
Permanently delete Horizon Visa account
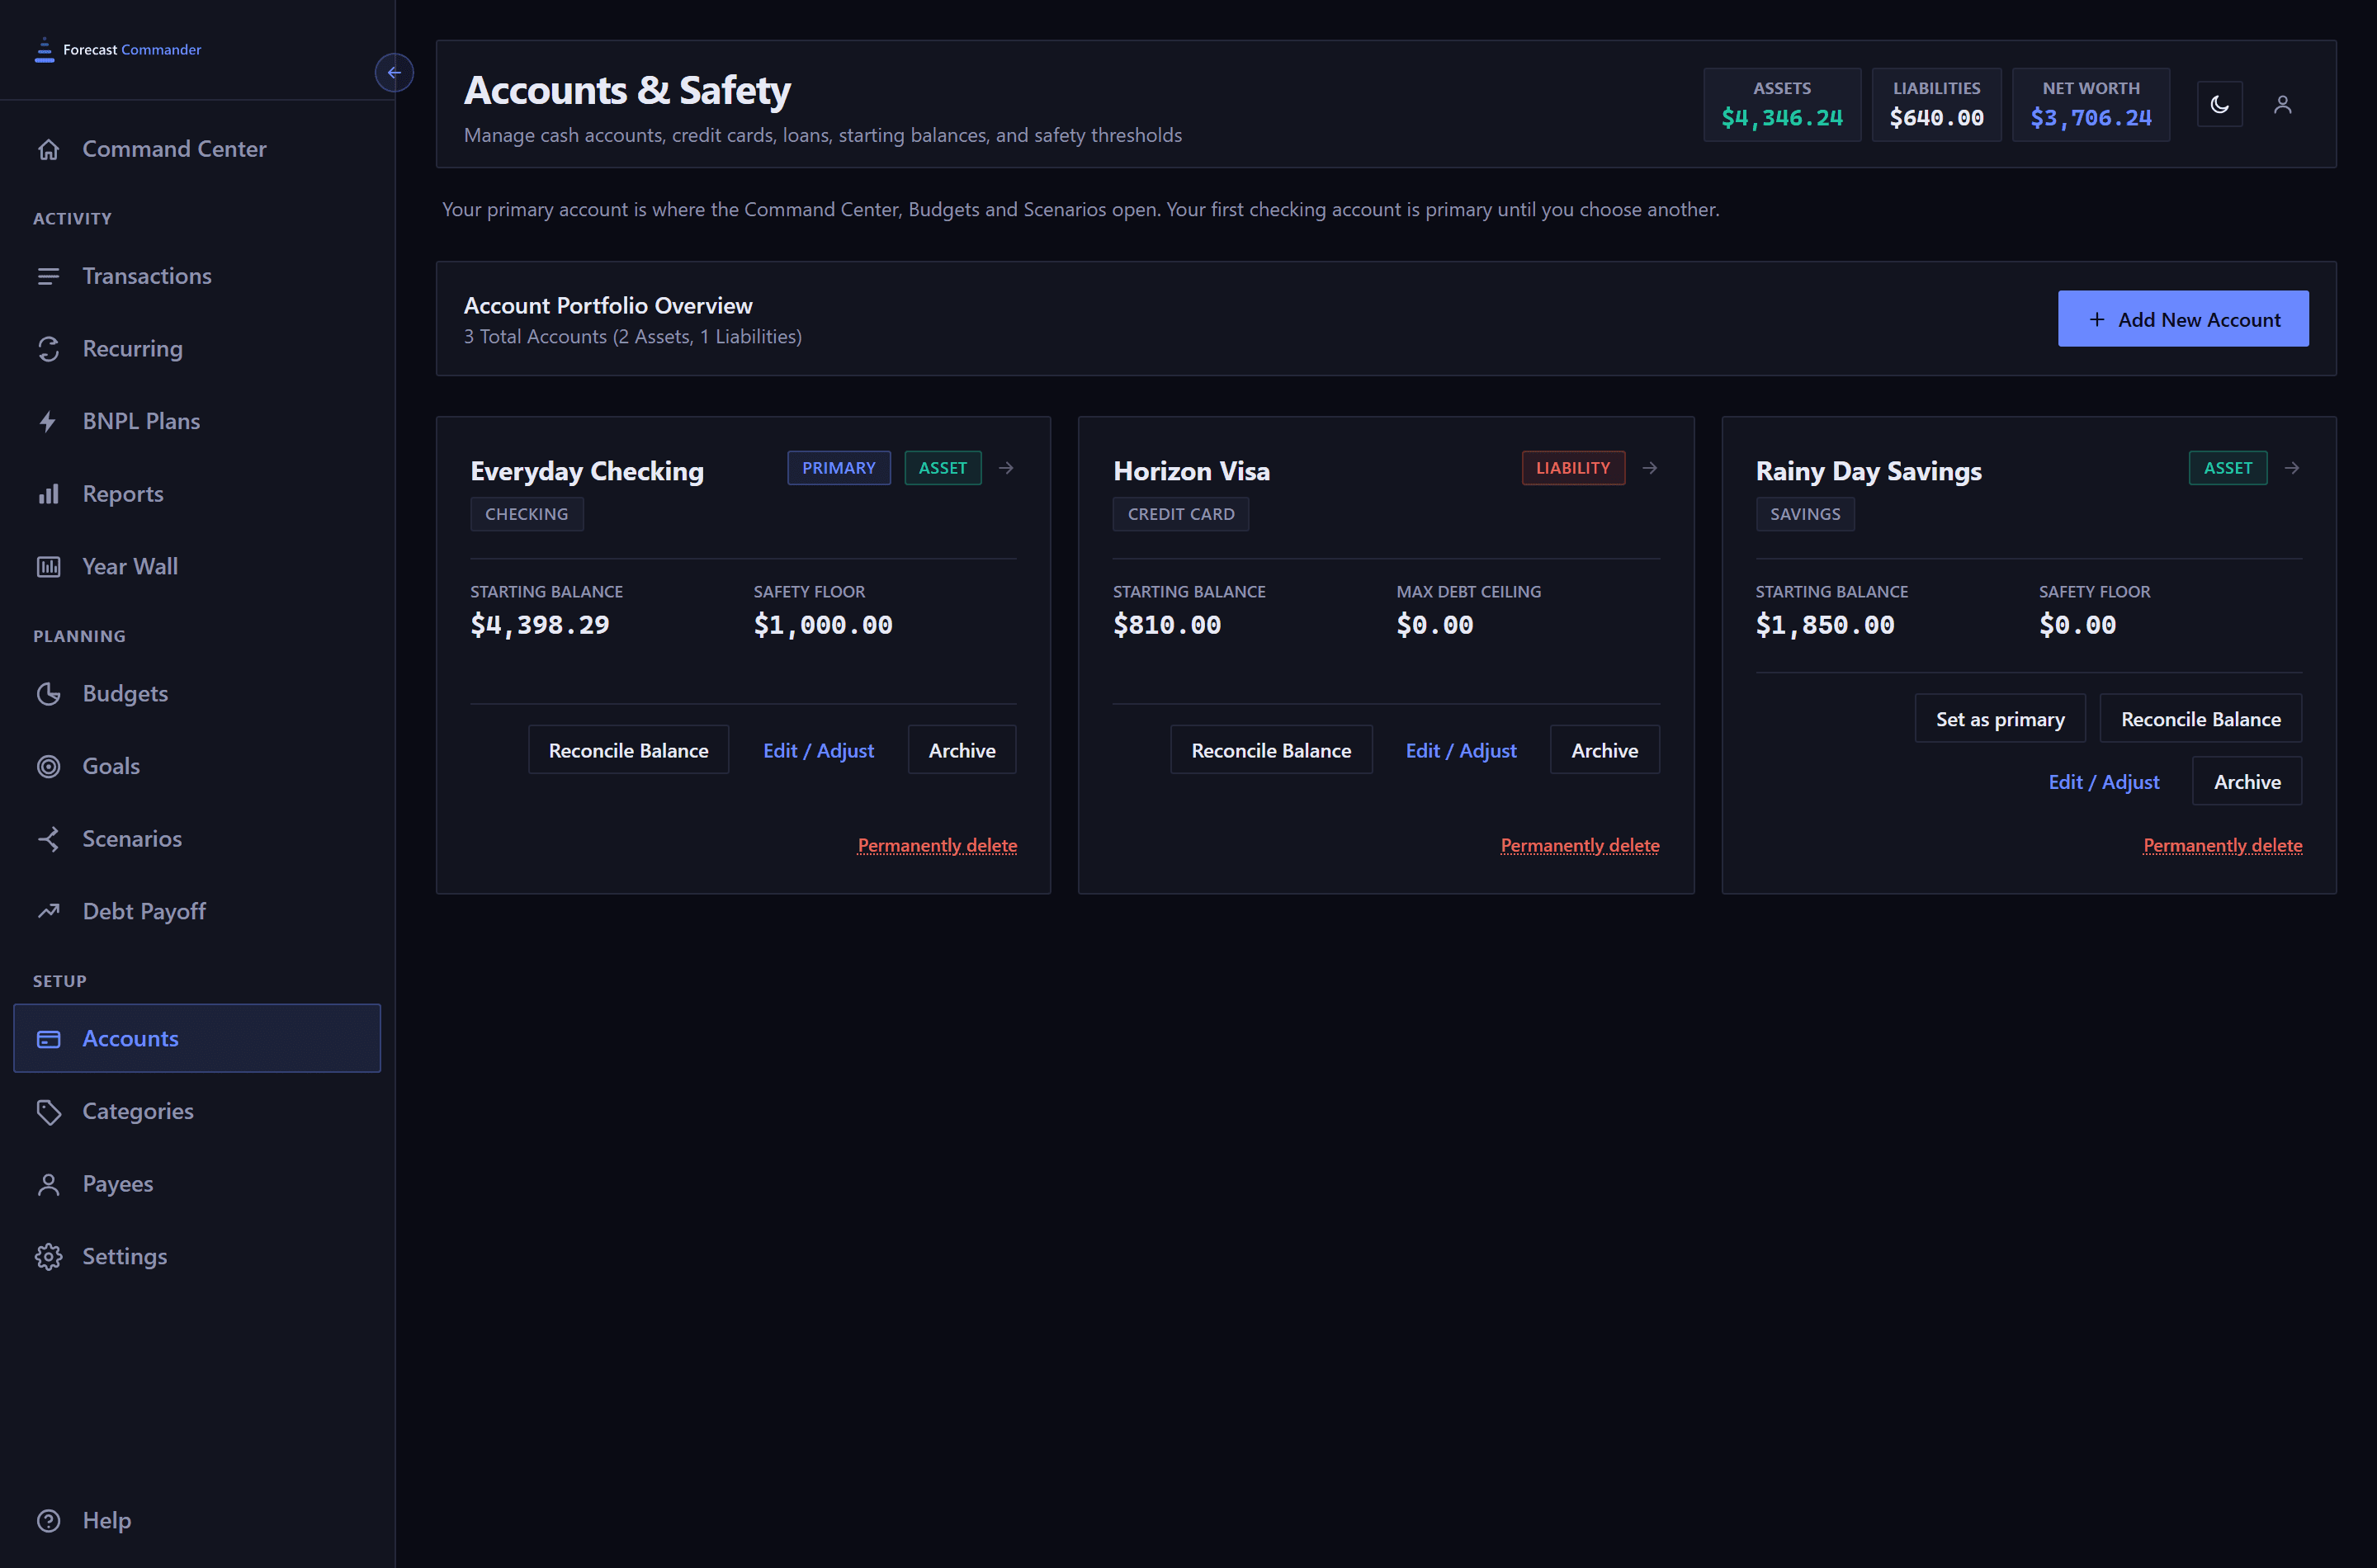[1580, 845]
